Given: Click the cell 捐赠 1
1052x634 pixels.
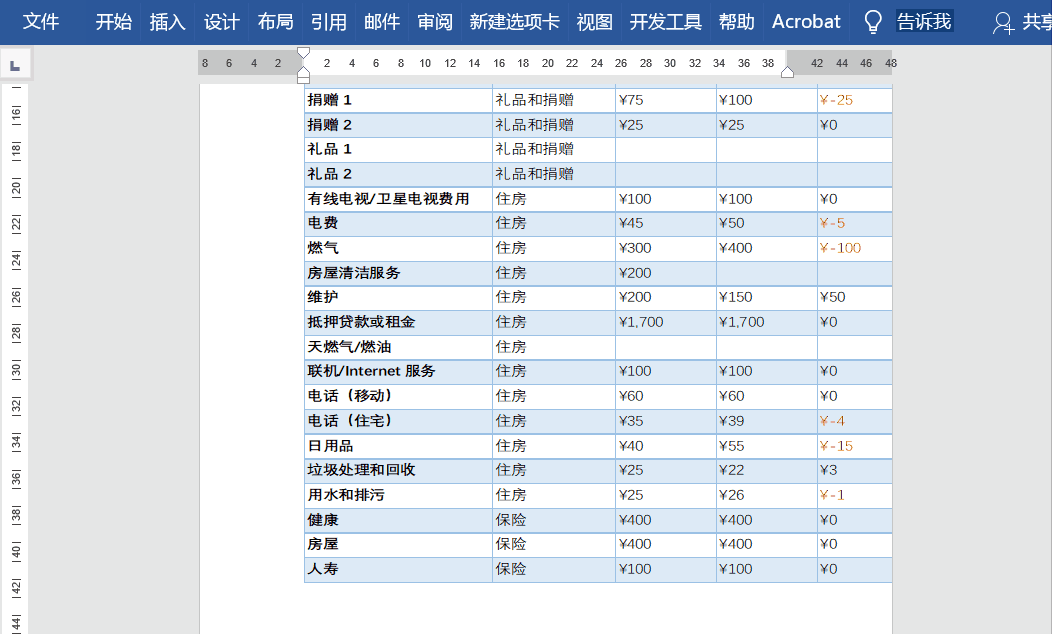Looking at the screenshot, I should [399, 100].
